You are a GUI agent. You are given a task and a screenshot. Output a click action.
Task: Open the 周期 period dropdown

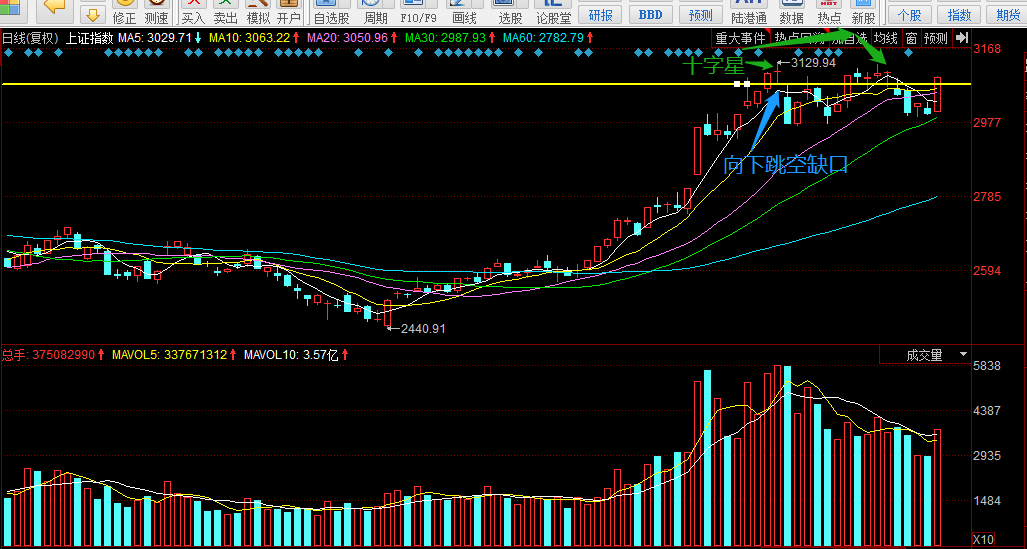[x=376, y=12]
